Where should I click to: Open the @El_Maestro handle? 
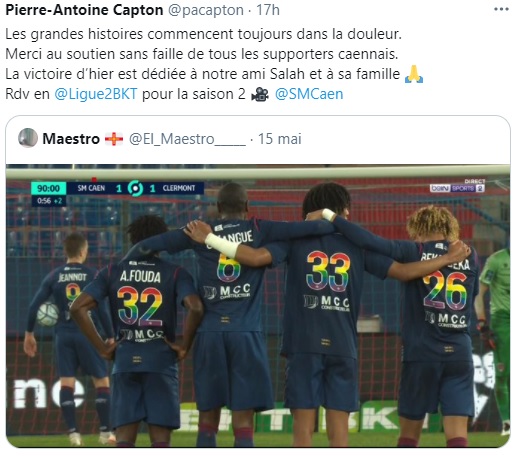pyautogui.click(x=187, y=139)
